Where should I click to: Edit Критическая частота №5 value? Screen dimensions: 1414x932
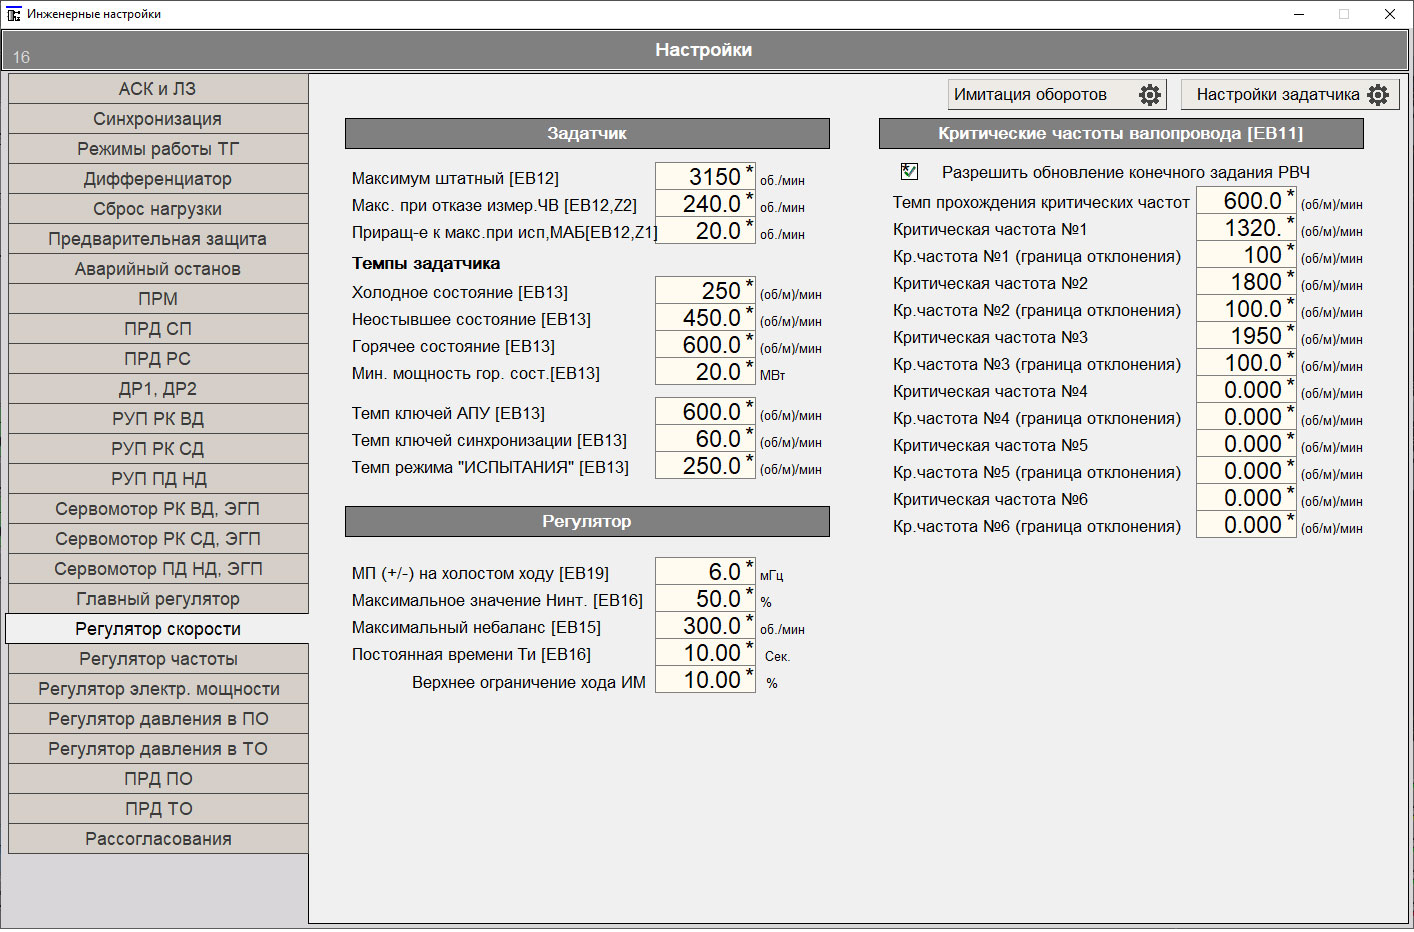1246,444
